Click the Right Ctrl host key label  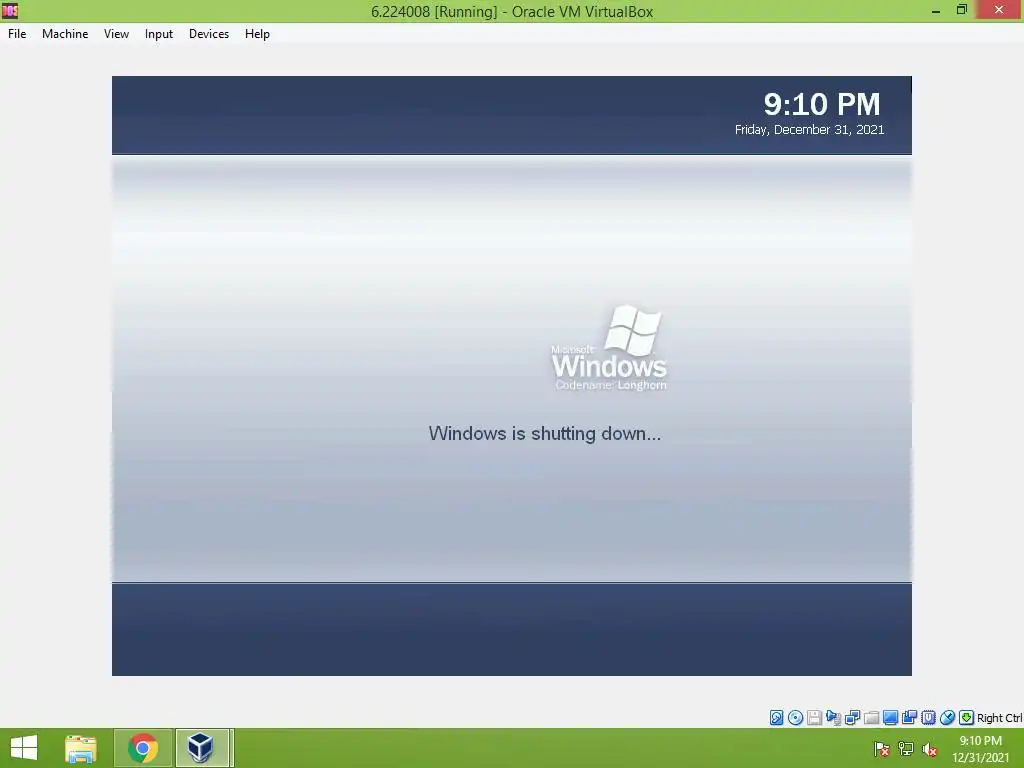click(999, 718)
